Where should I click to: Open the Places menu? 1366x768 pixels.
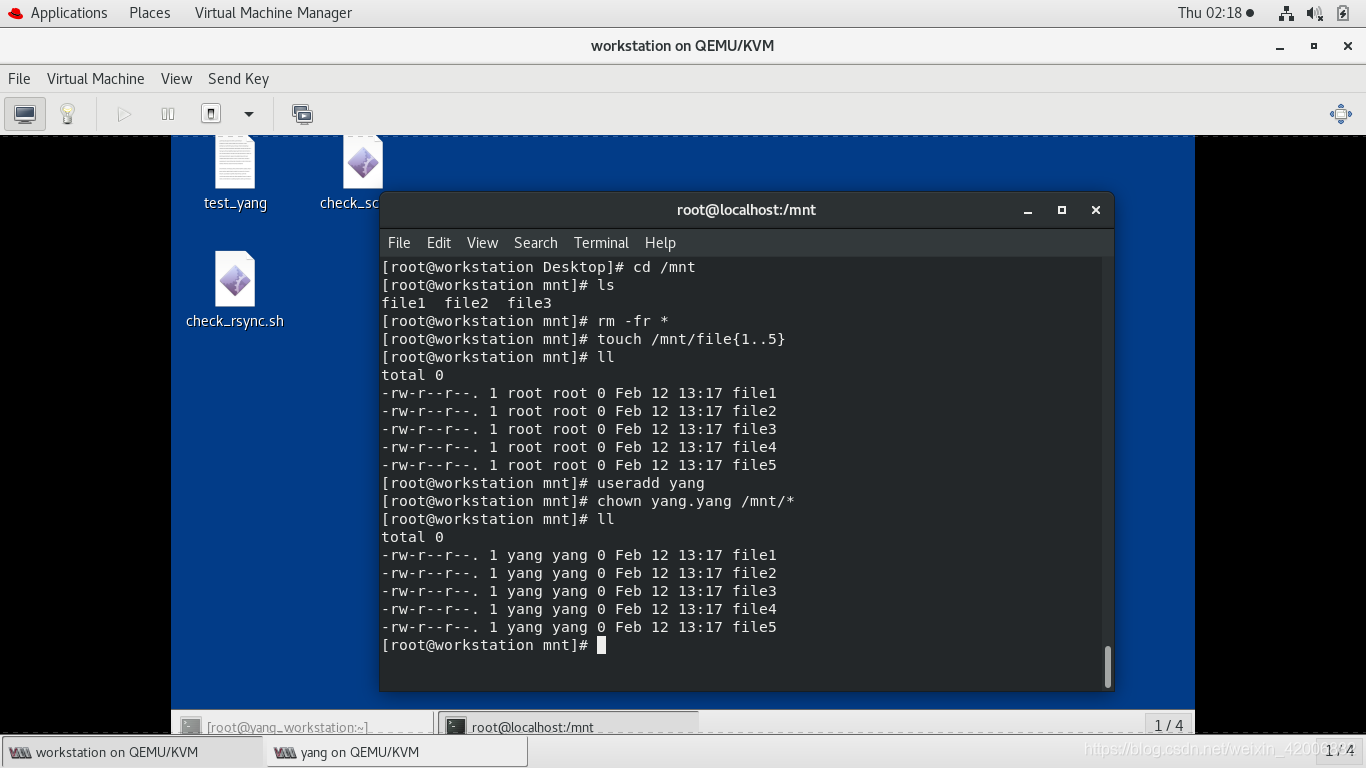(149, 13)
